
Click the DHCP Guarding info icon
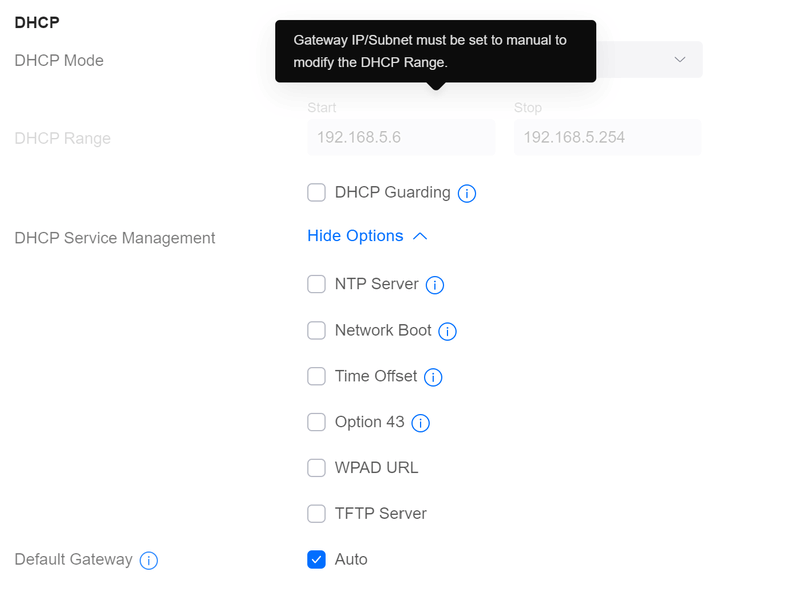[466, 193]
